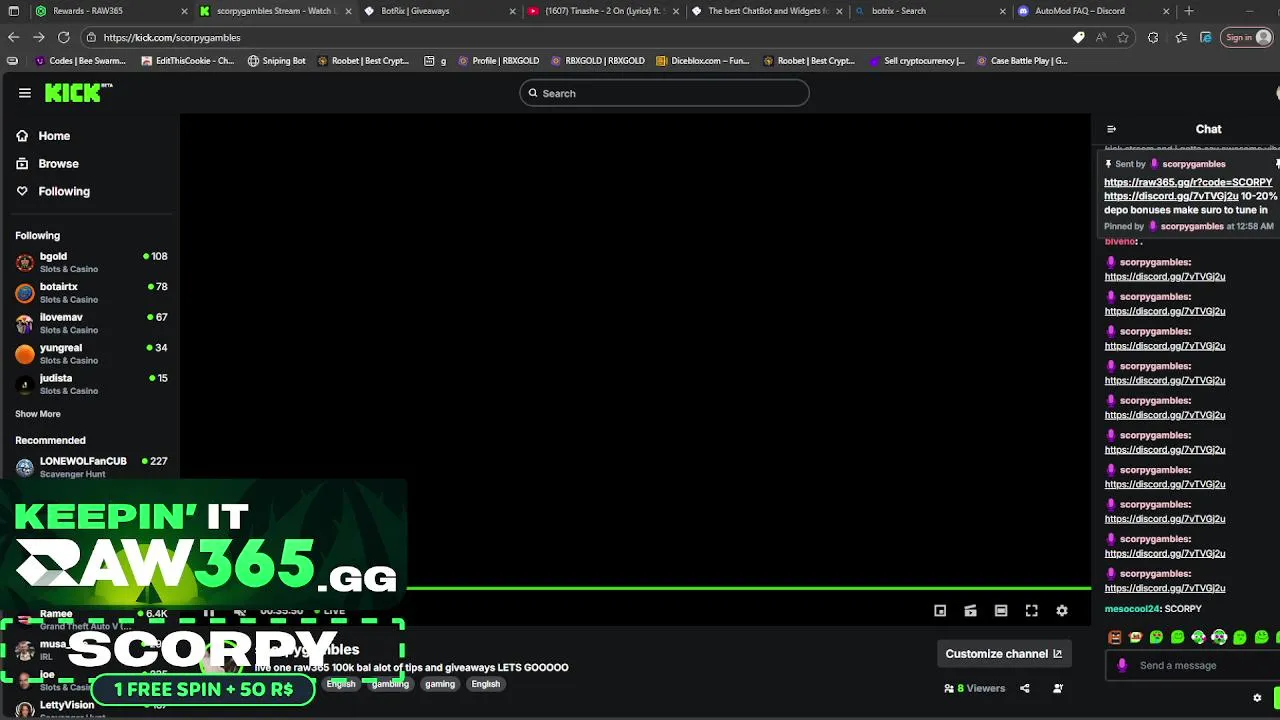Add this page to favorites

pyautogui.click(x=1123, y=37)
